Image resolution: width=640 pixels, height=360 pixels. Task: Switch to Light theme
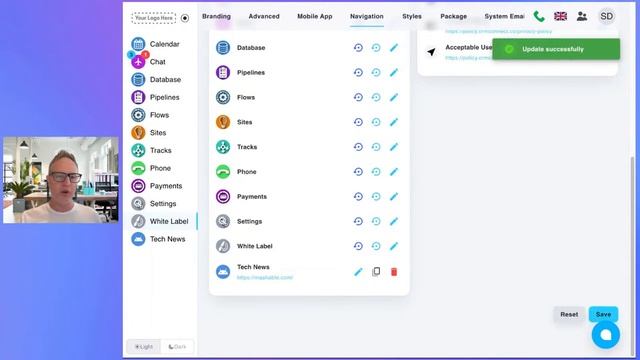(144, 347)
